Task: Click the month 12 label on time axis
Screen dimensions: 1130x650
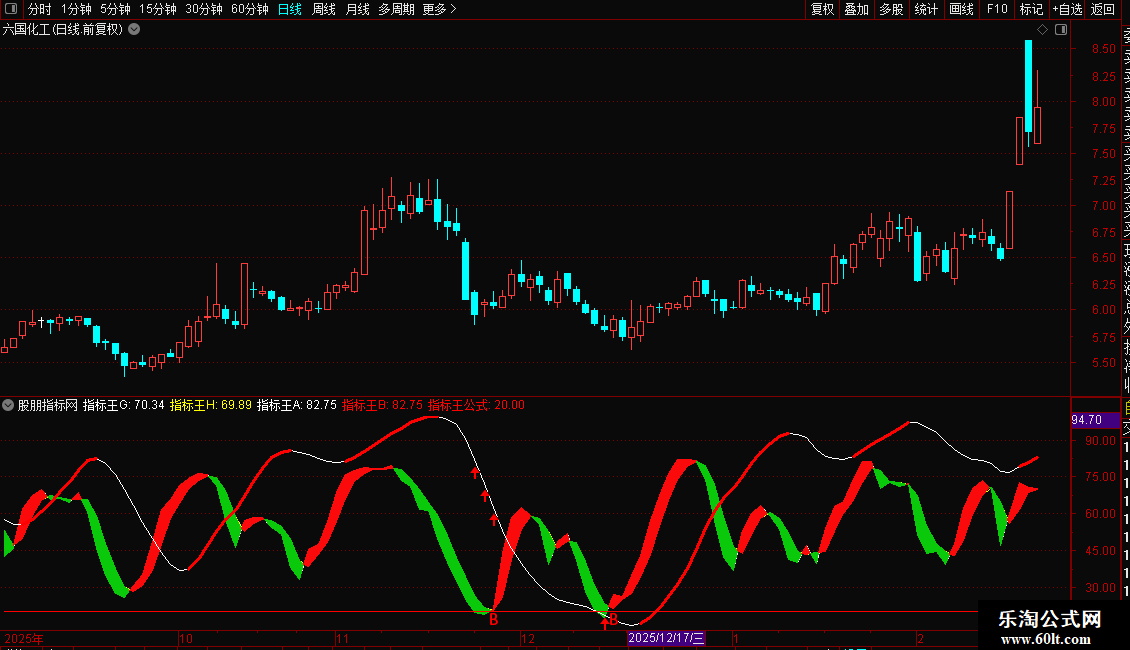Action: (528, 638)
